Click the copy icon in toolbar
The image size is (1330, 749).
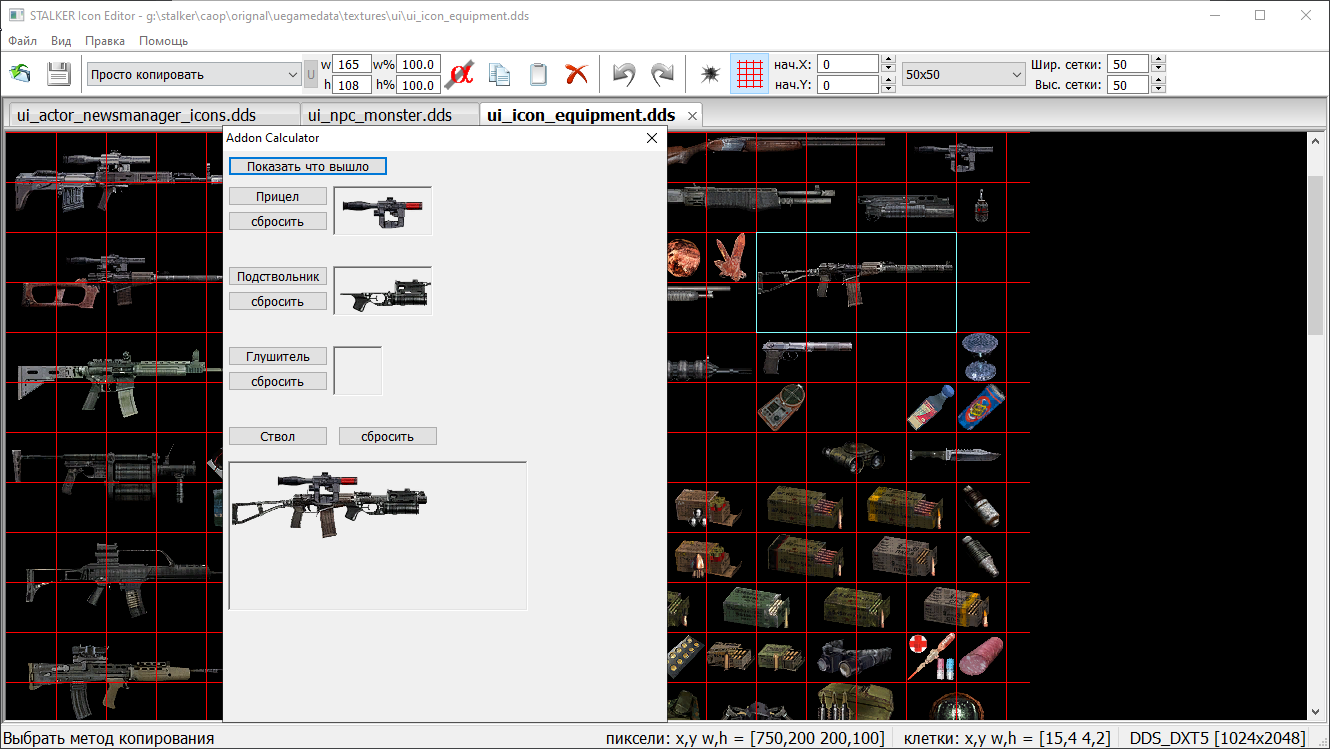[x=500, y=74]
